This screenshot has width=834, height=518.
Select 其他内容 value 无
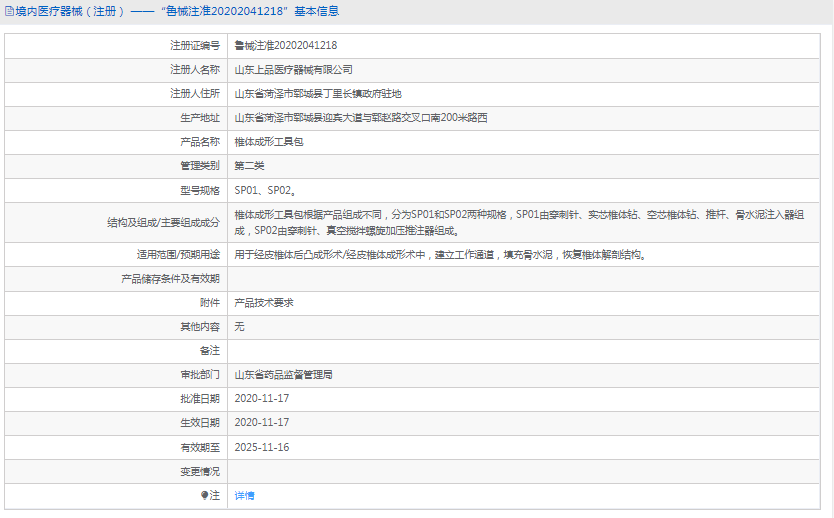(239, 327)
